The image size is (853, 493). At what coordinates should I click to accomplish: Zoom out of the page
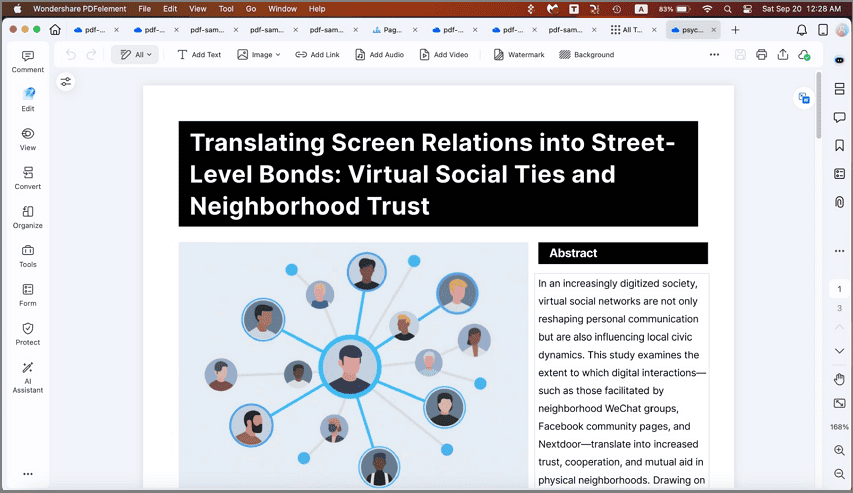click(x=839, y=474)
